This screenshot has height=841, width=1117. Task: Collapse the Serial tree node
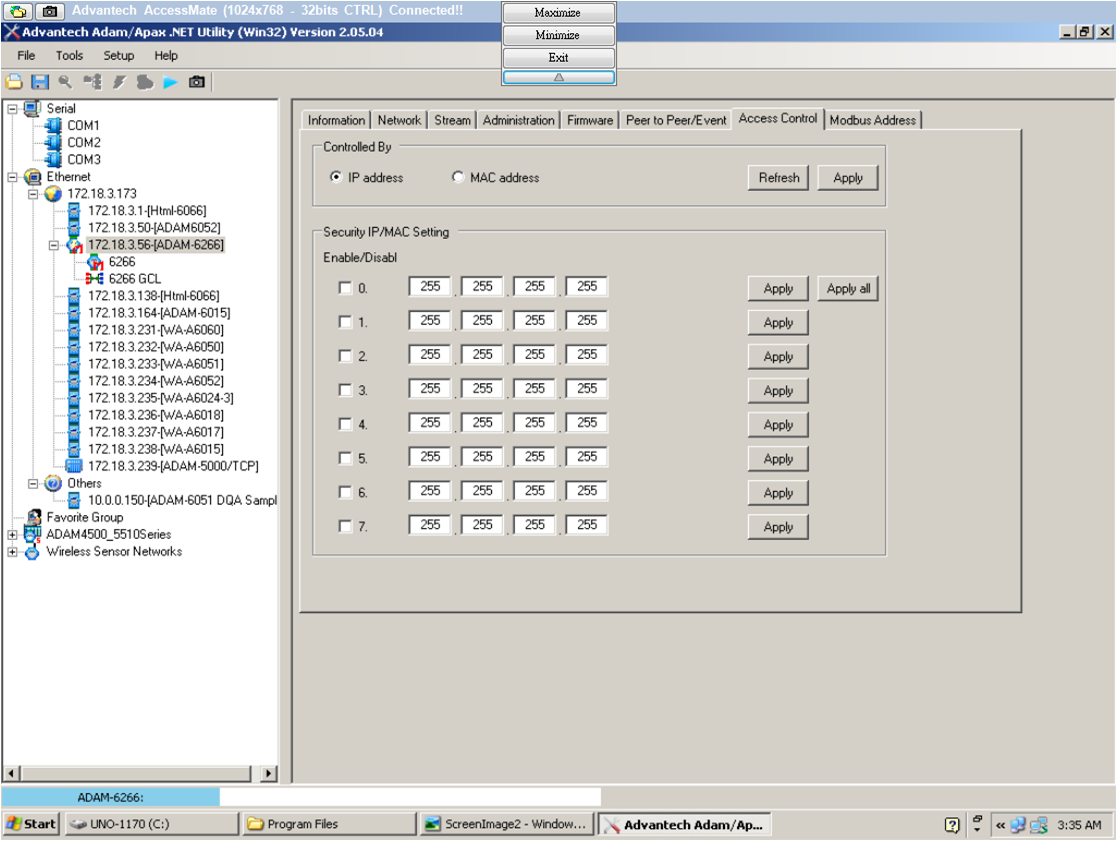coord(12,109)
